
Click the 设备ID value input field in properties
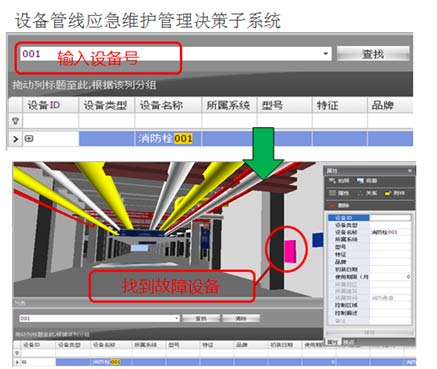pos(390,218)
